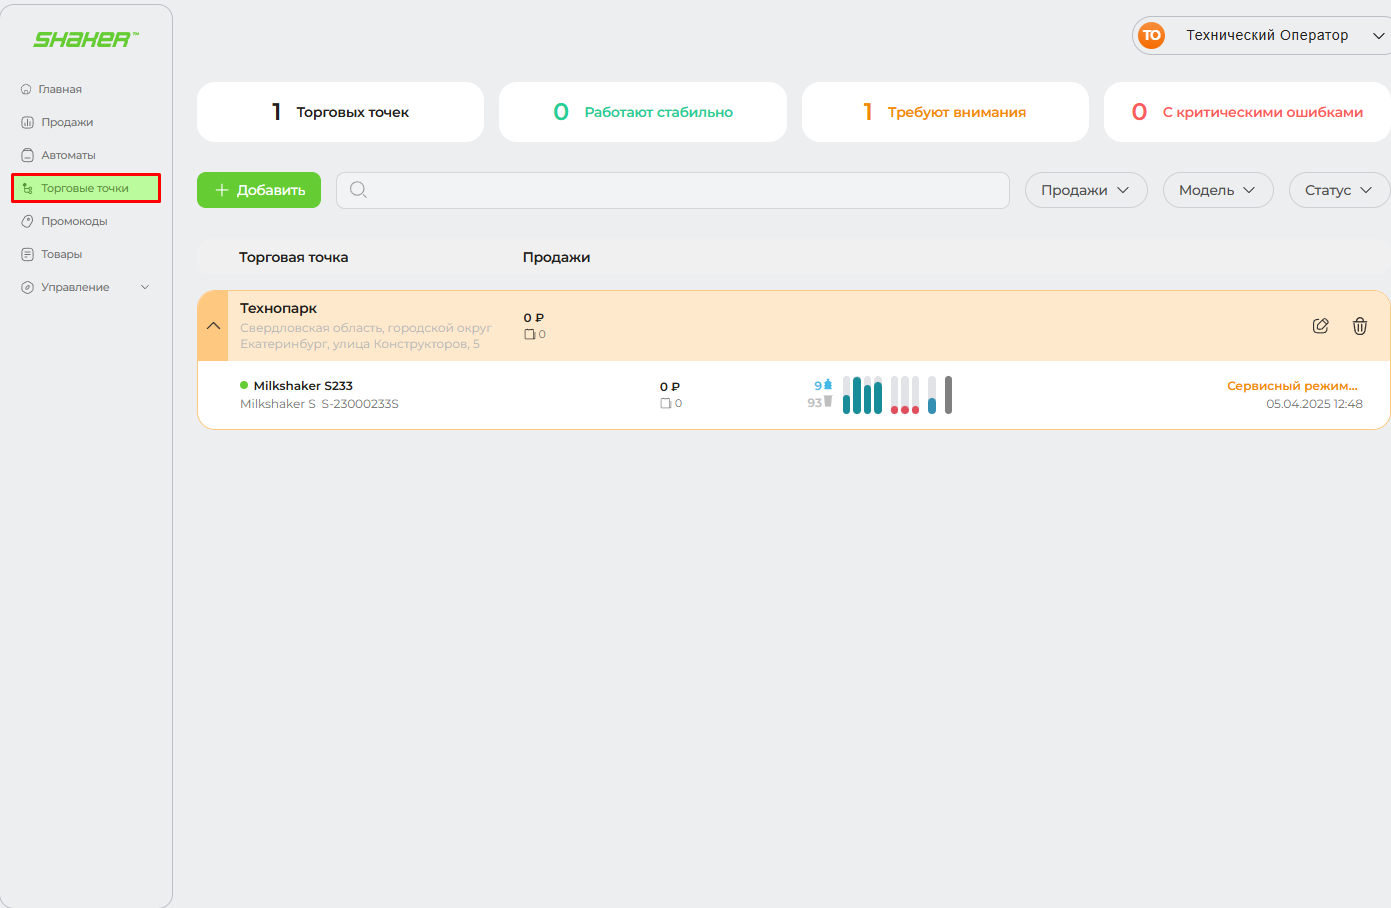Collapse the Технопарк row
This screenshot has height=908, width=1391.
[x=213, y=326]
